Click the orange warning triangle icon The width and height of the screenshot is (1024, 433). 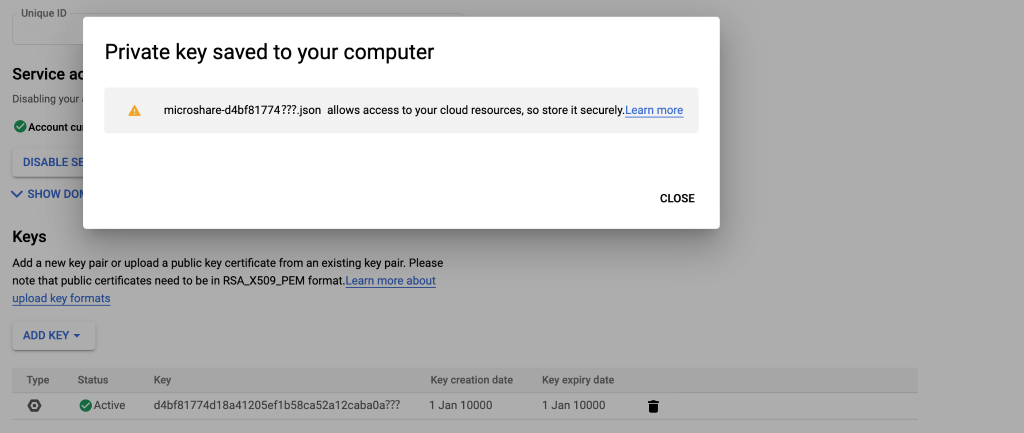click(134, 111)
